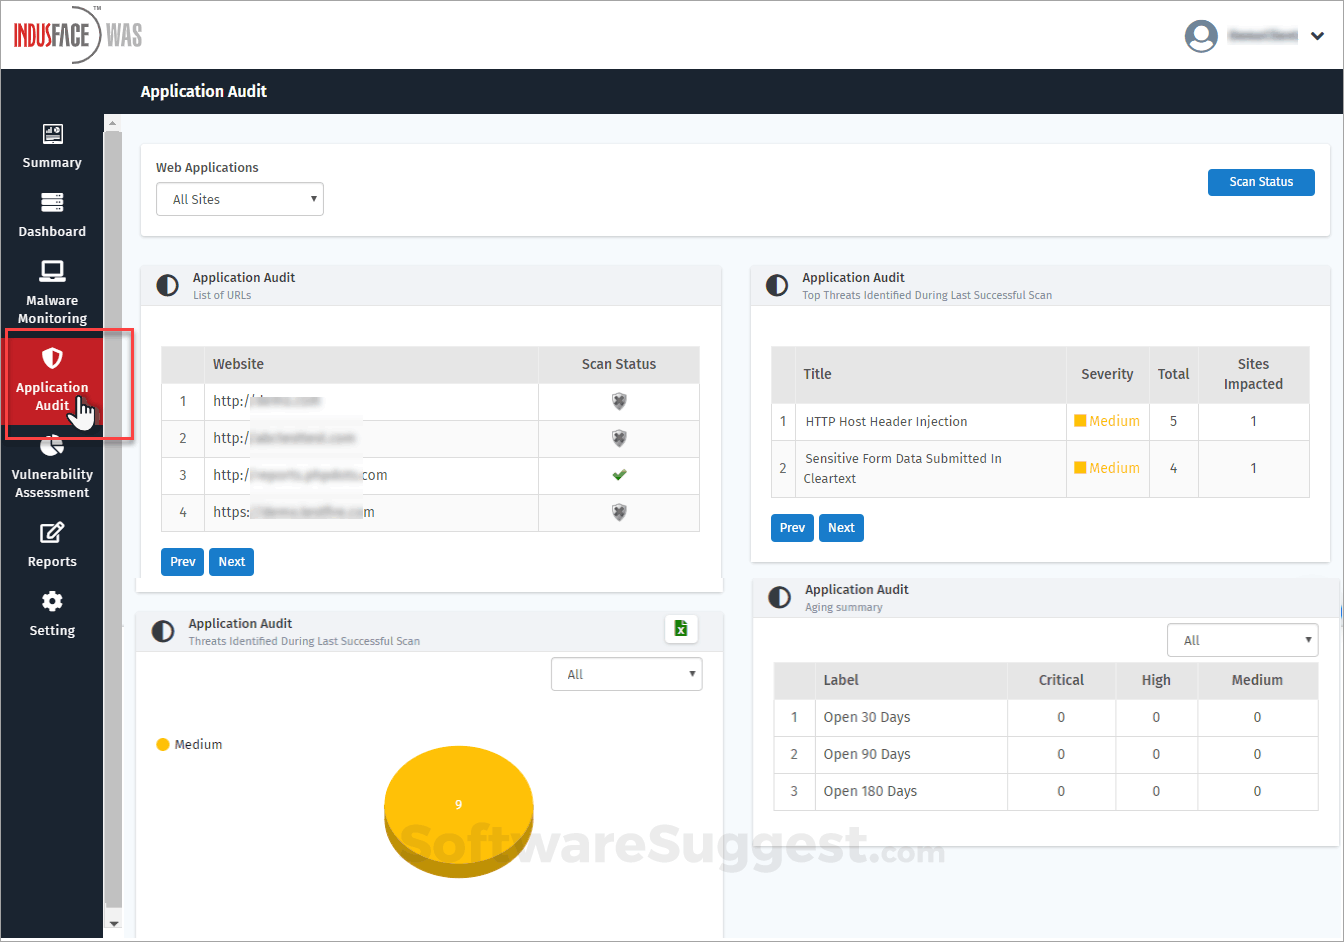Click the Total column header
The height and width of the screenshot is (942, 1344).
(1173, 374)
